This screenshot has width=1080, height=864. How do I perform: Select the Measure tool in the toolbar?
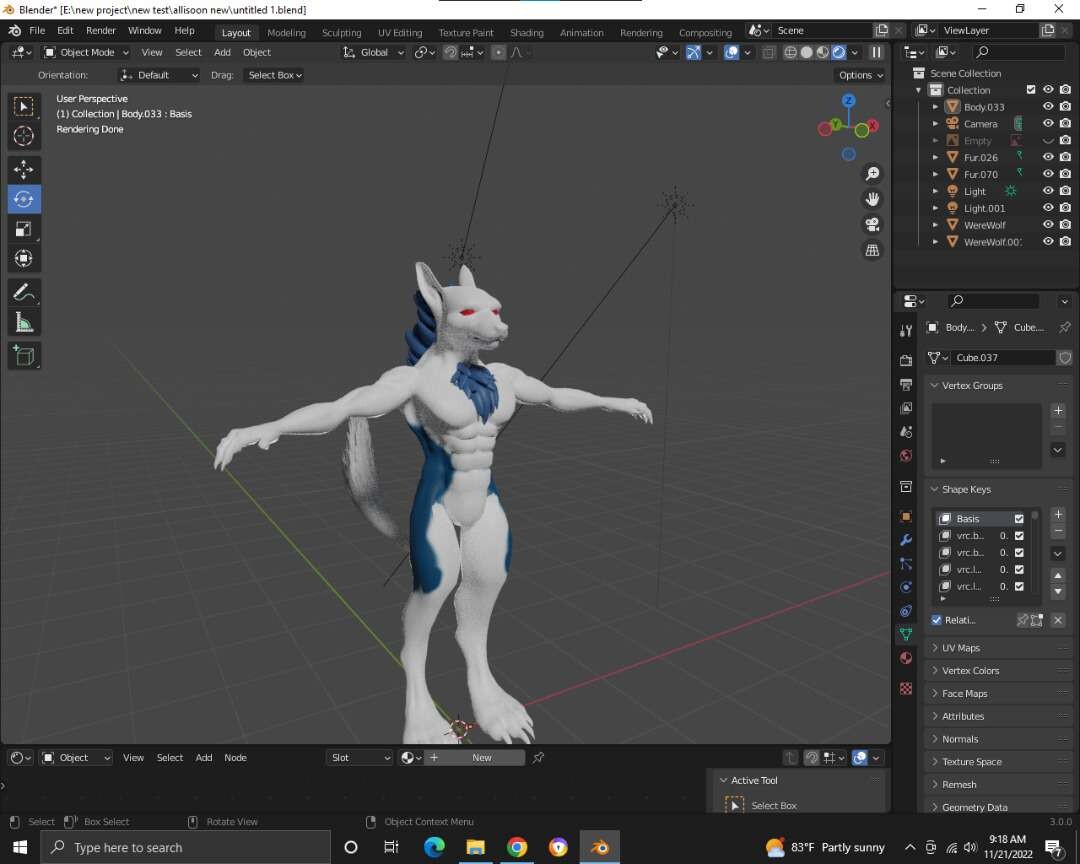click(x=24, y=322)
